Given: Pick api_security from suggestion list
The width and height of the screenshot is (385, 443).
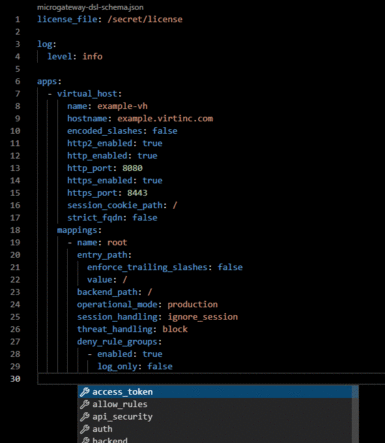Looking at the screenshot, I should (218, 417).
